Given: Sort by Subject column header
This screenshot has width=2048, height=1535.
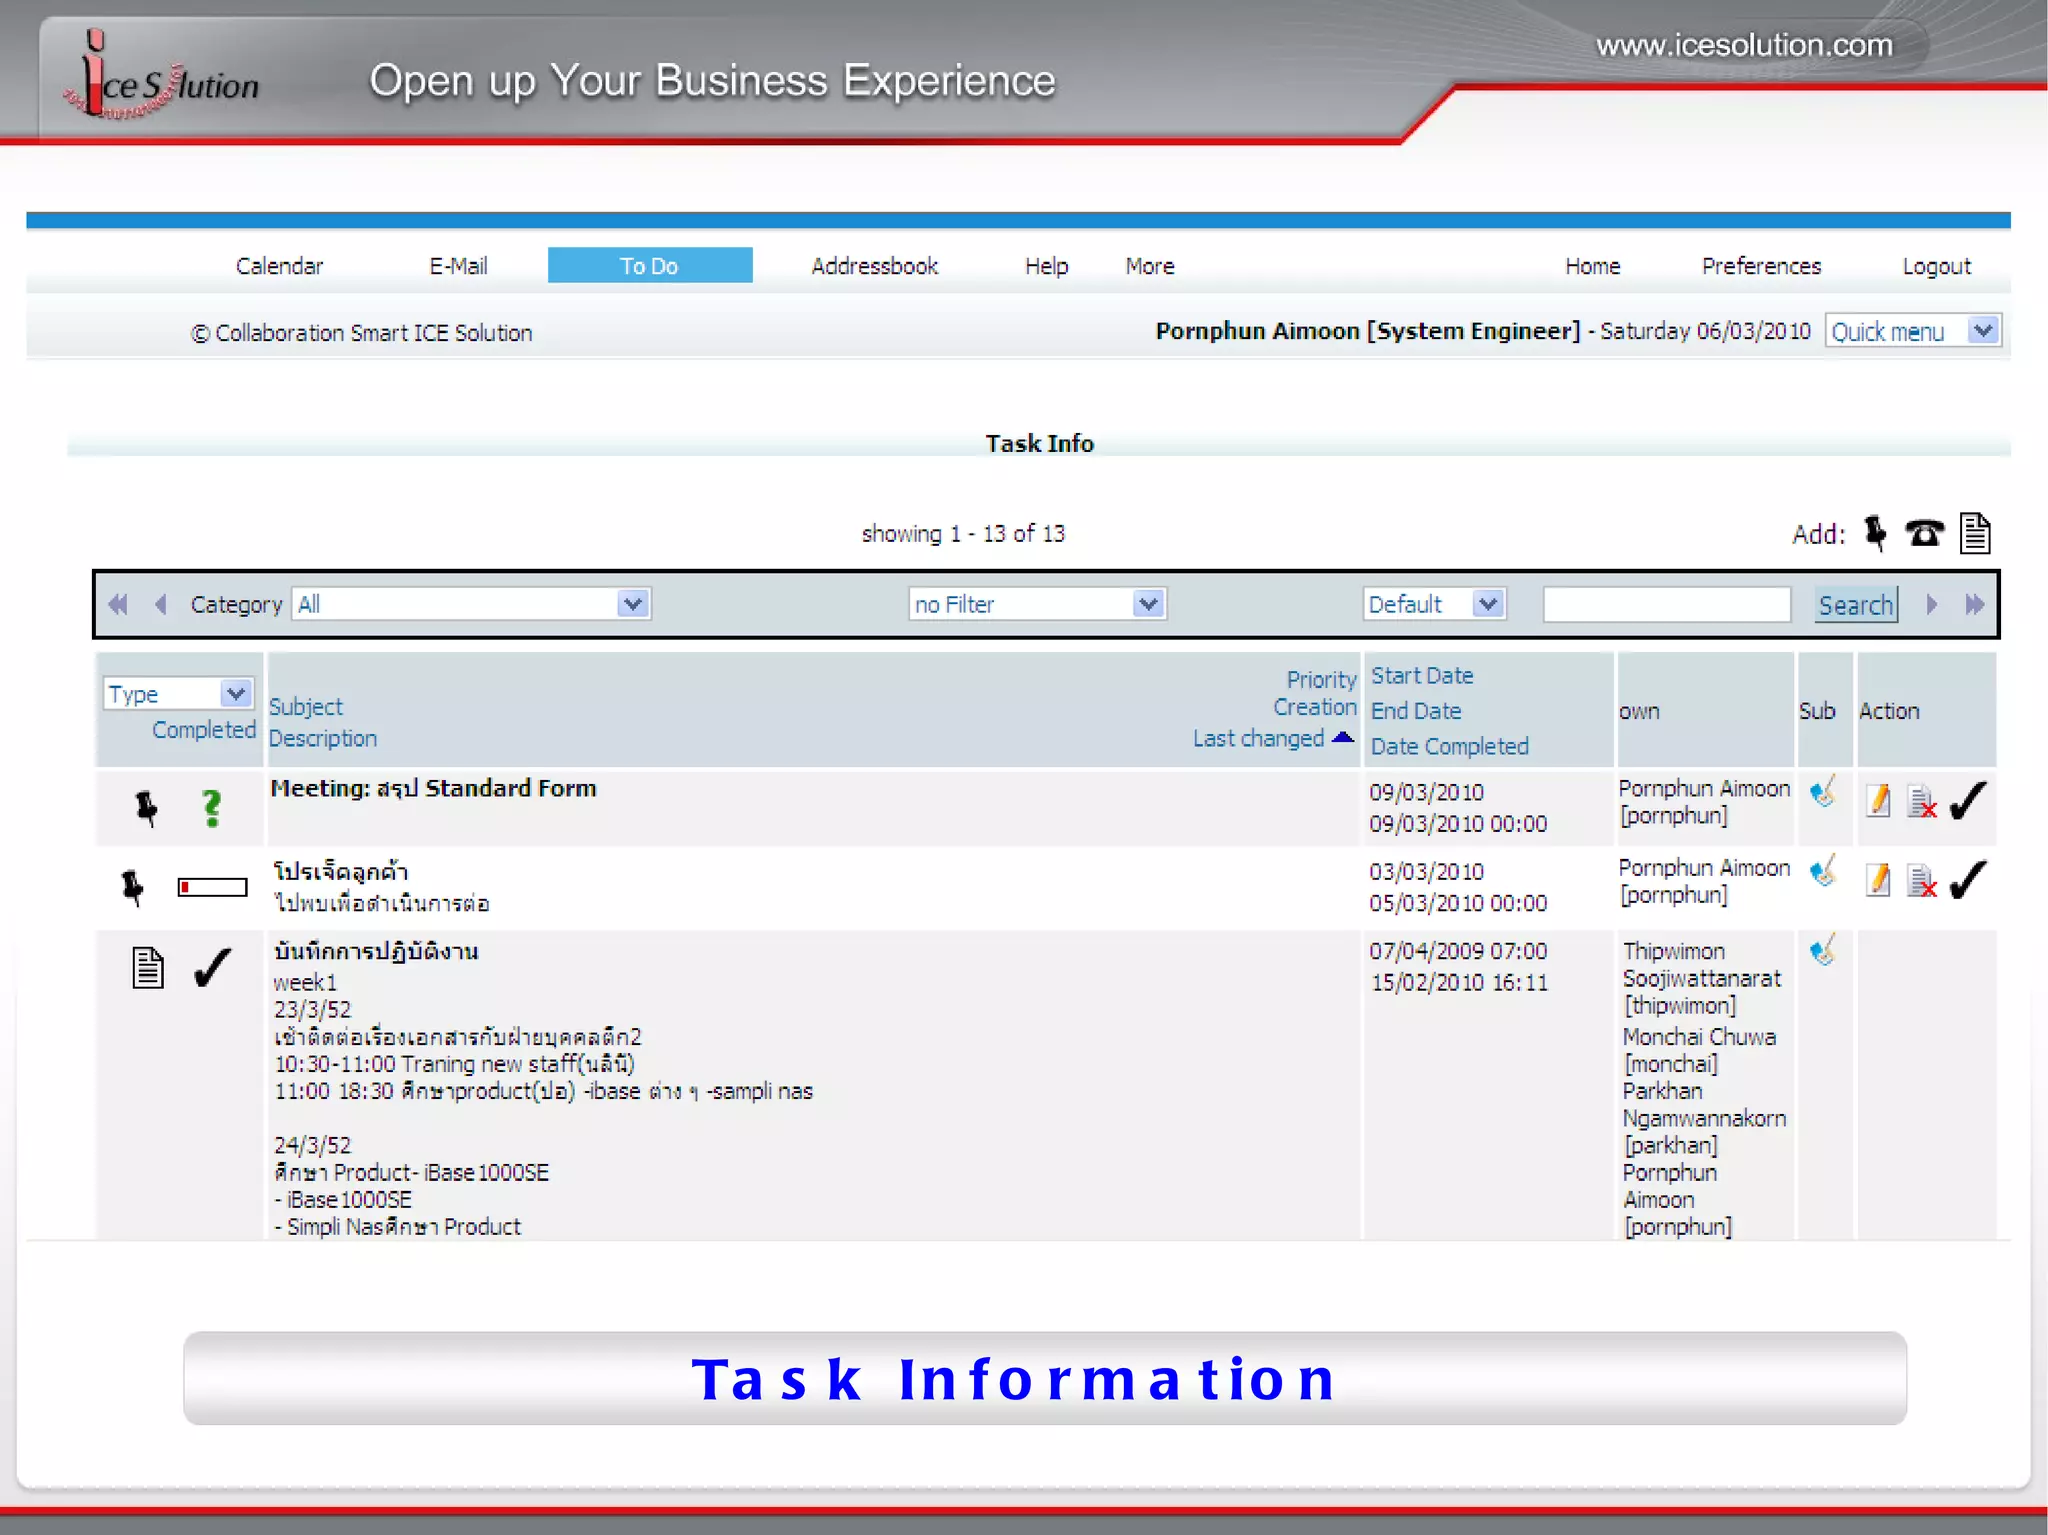Looking at the screenshot, I should click(x=306, y=707).
